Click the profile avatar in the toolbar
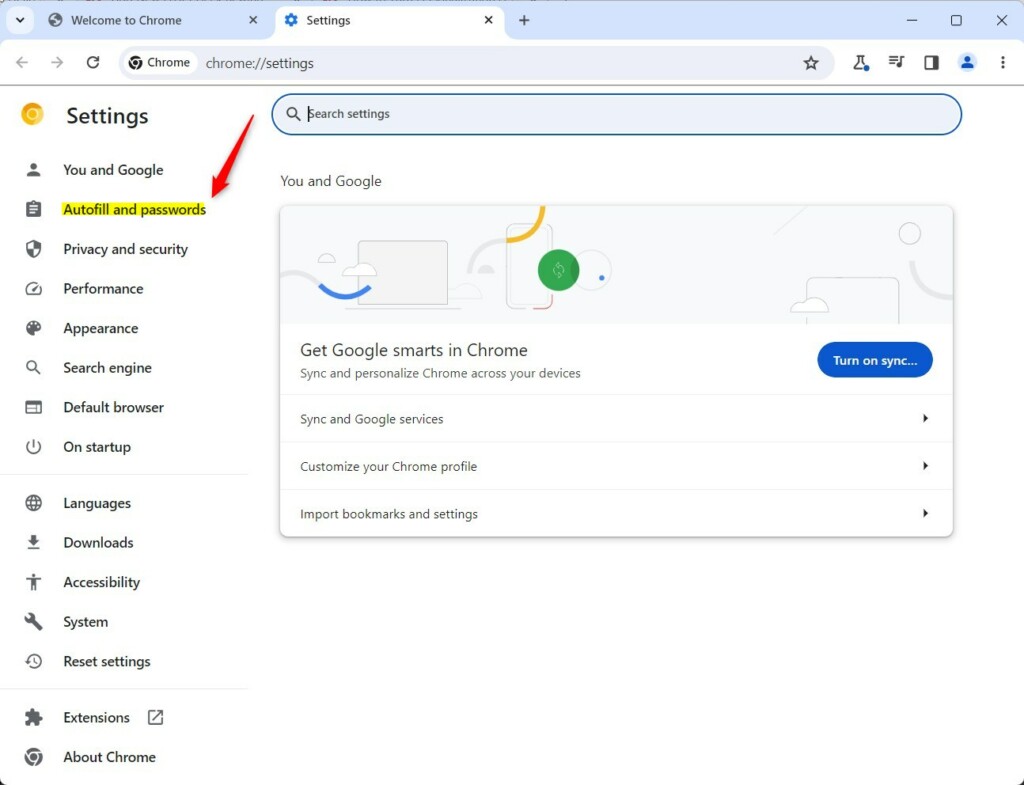This screenshot has height=785, width=1024. pos(966,62)
